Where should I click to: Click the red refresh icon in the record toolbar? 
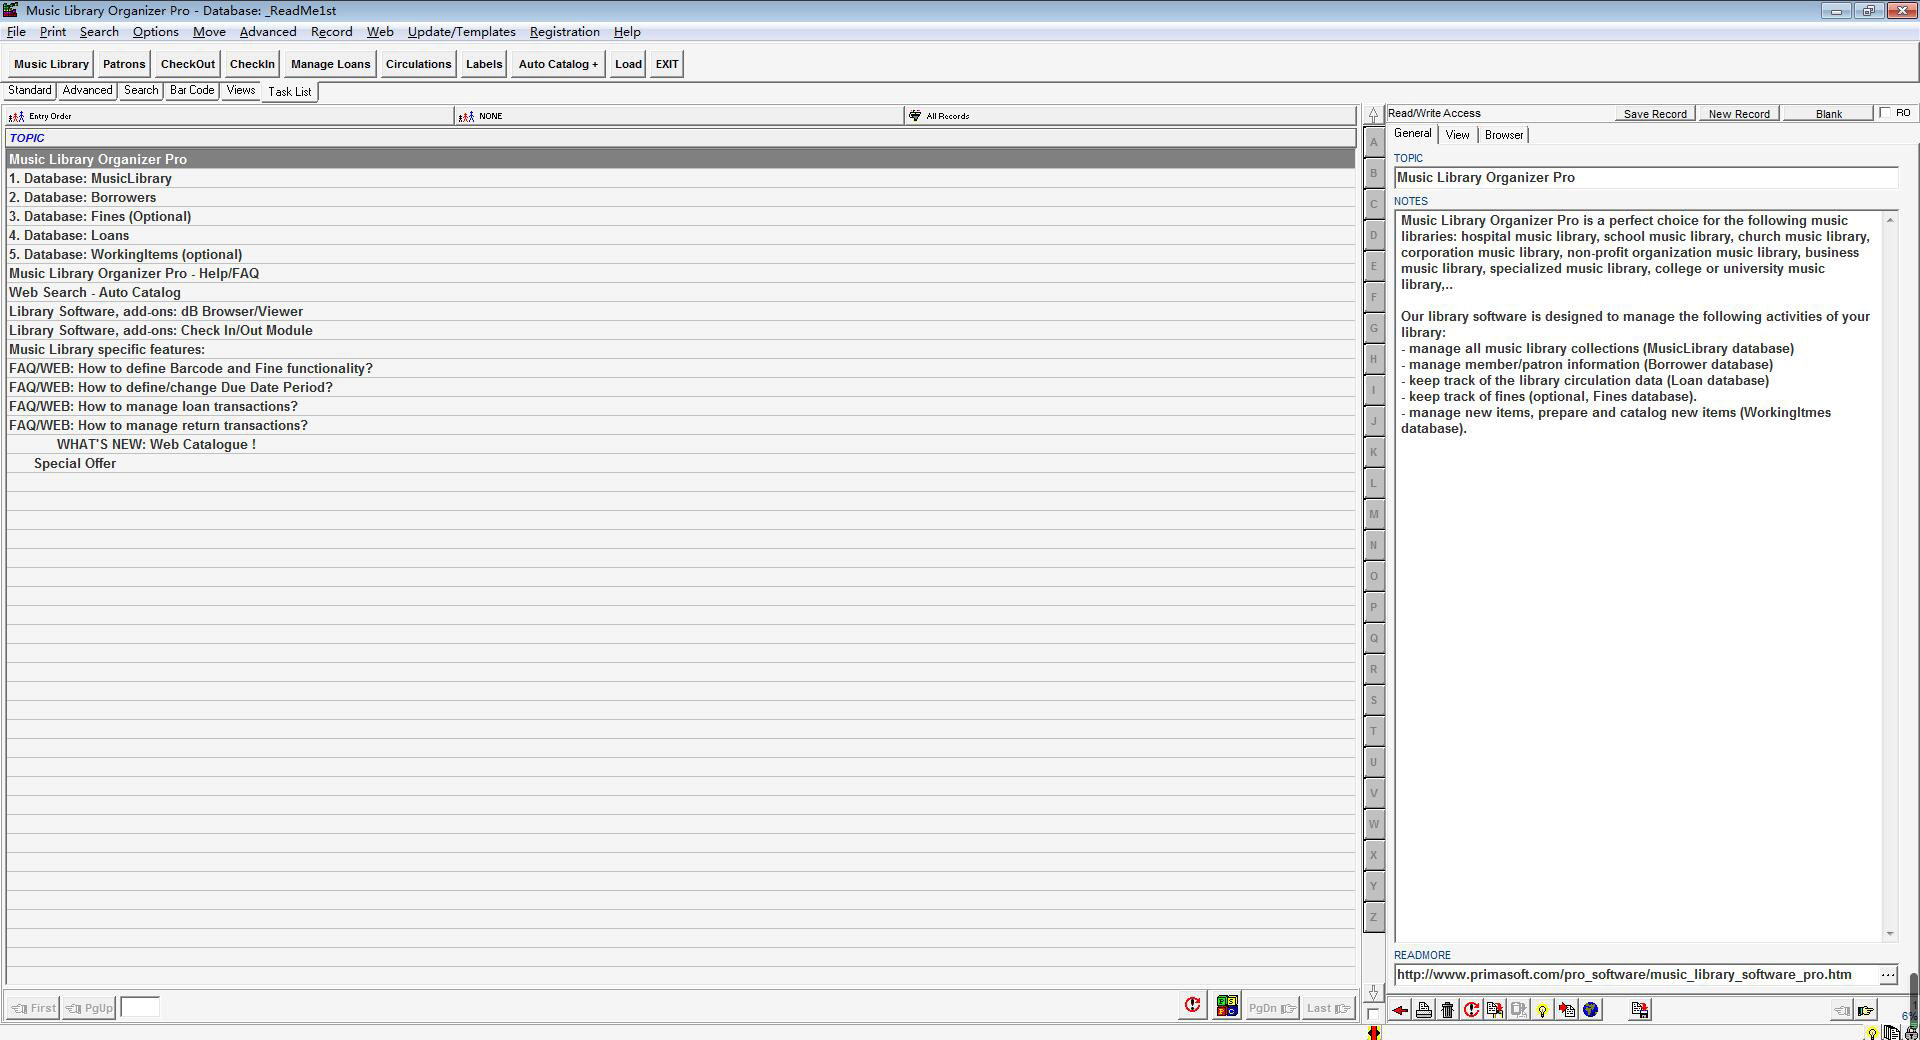[1471, 1010]
